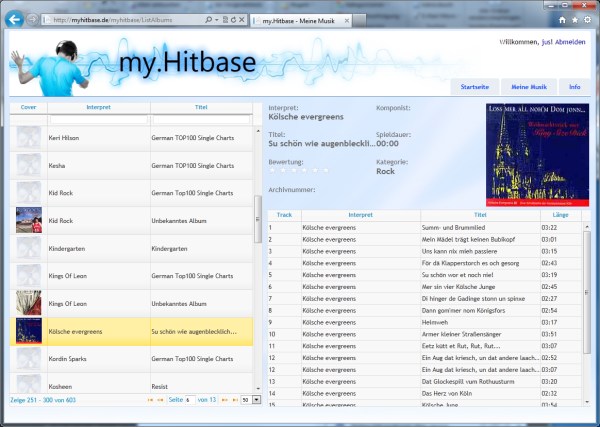This screenshot has width=600, height=427.
Task: Select Kings Of Leon German Top100 Single Charts row
Action: [131, 276]
